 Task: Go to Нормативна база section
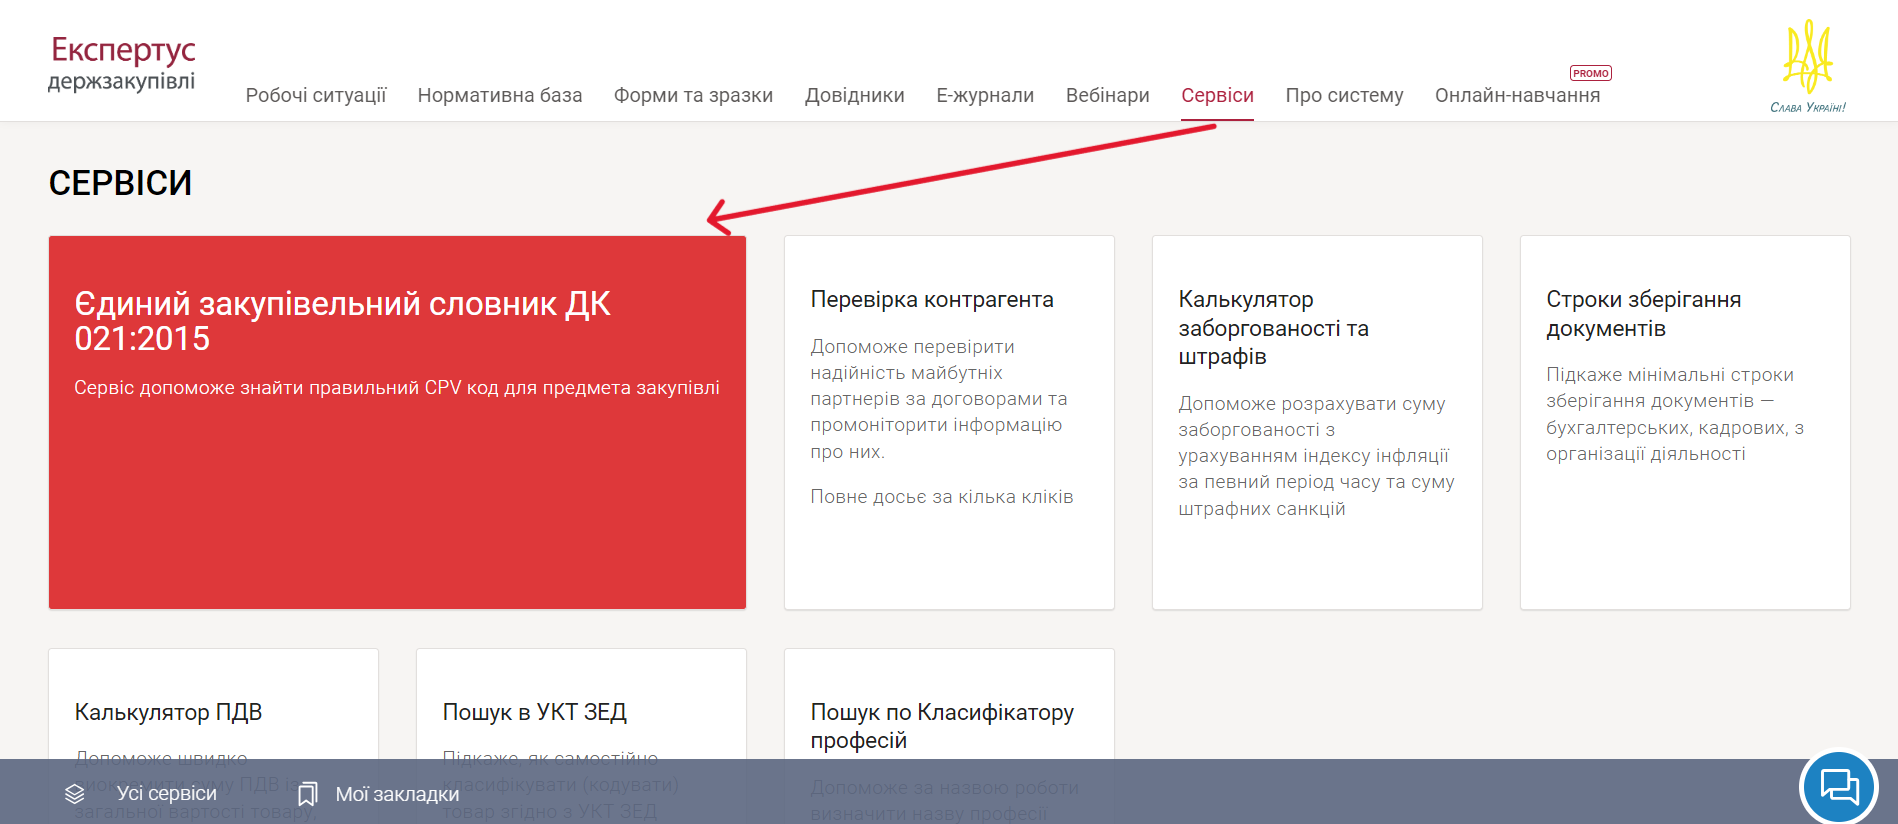[x=500, y=96]
